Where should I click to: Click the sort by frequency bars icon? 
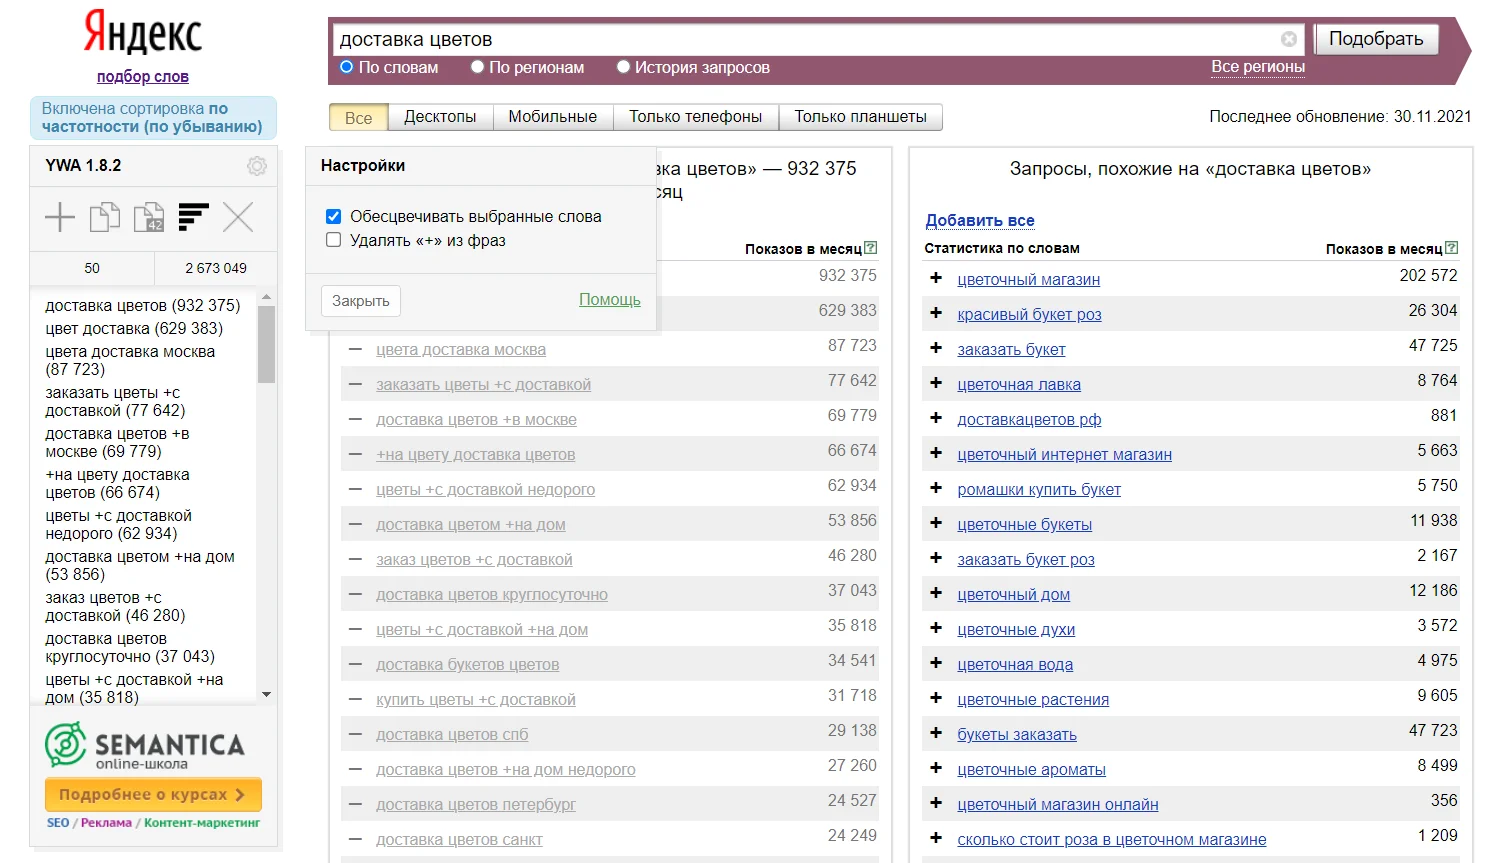193,217
